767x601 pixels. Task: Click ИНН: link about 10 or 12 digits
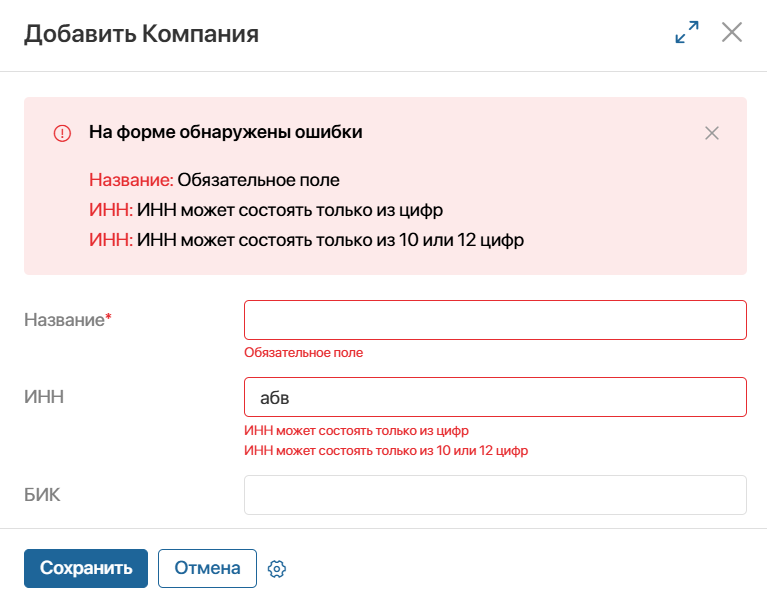[111, 240]
